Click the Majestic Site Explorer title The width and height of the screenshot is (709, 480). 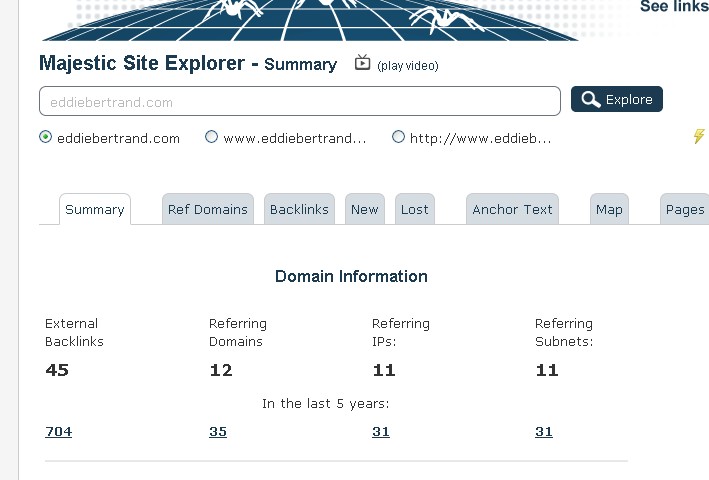tap(142, 63)
